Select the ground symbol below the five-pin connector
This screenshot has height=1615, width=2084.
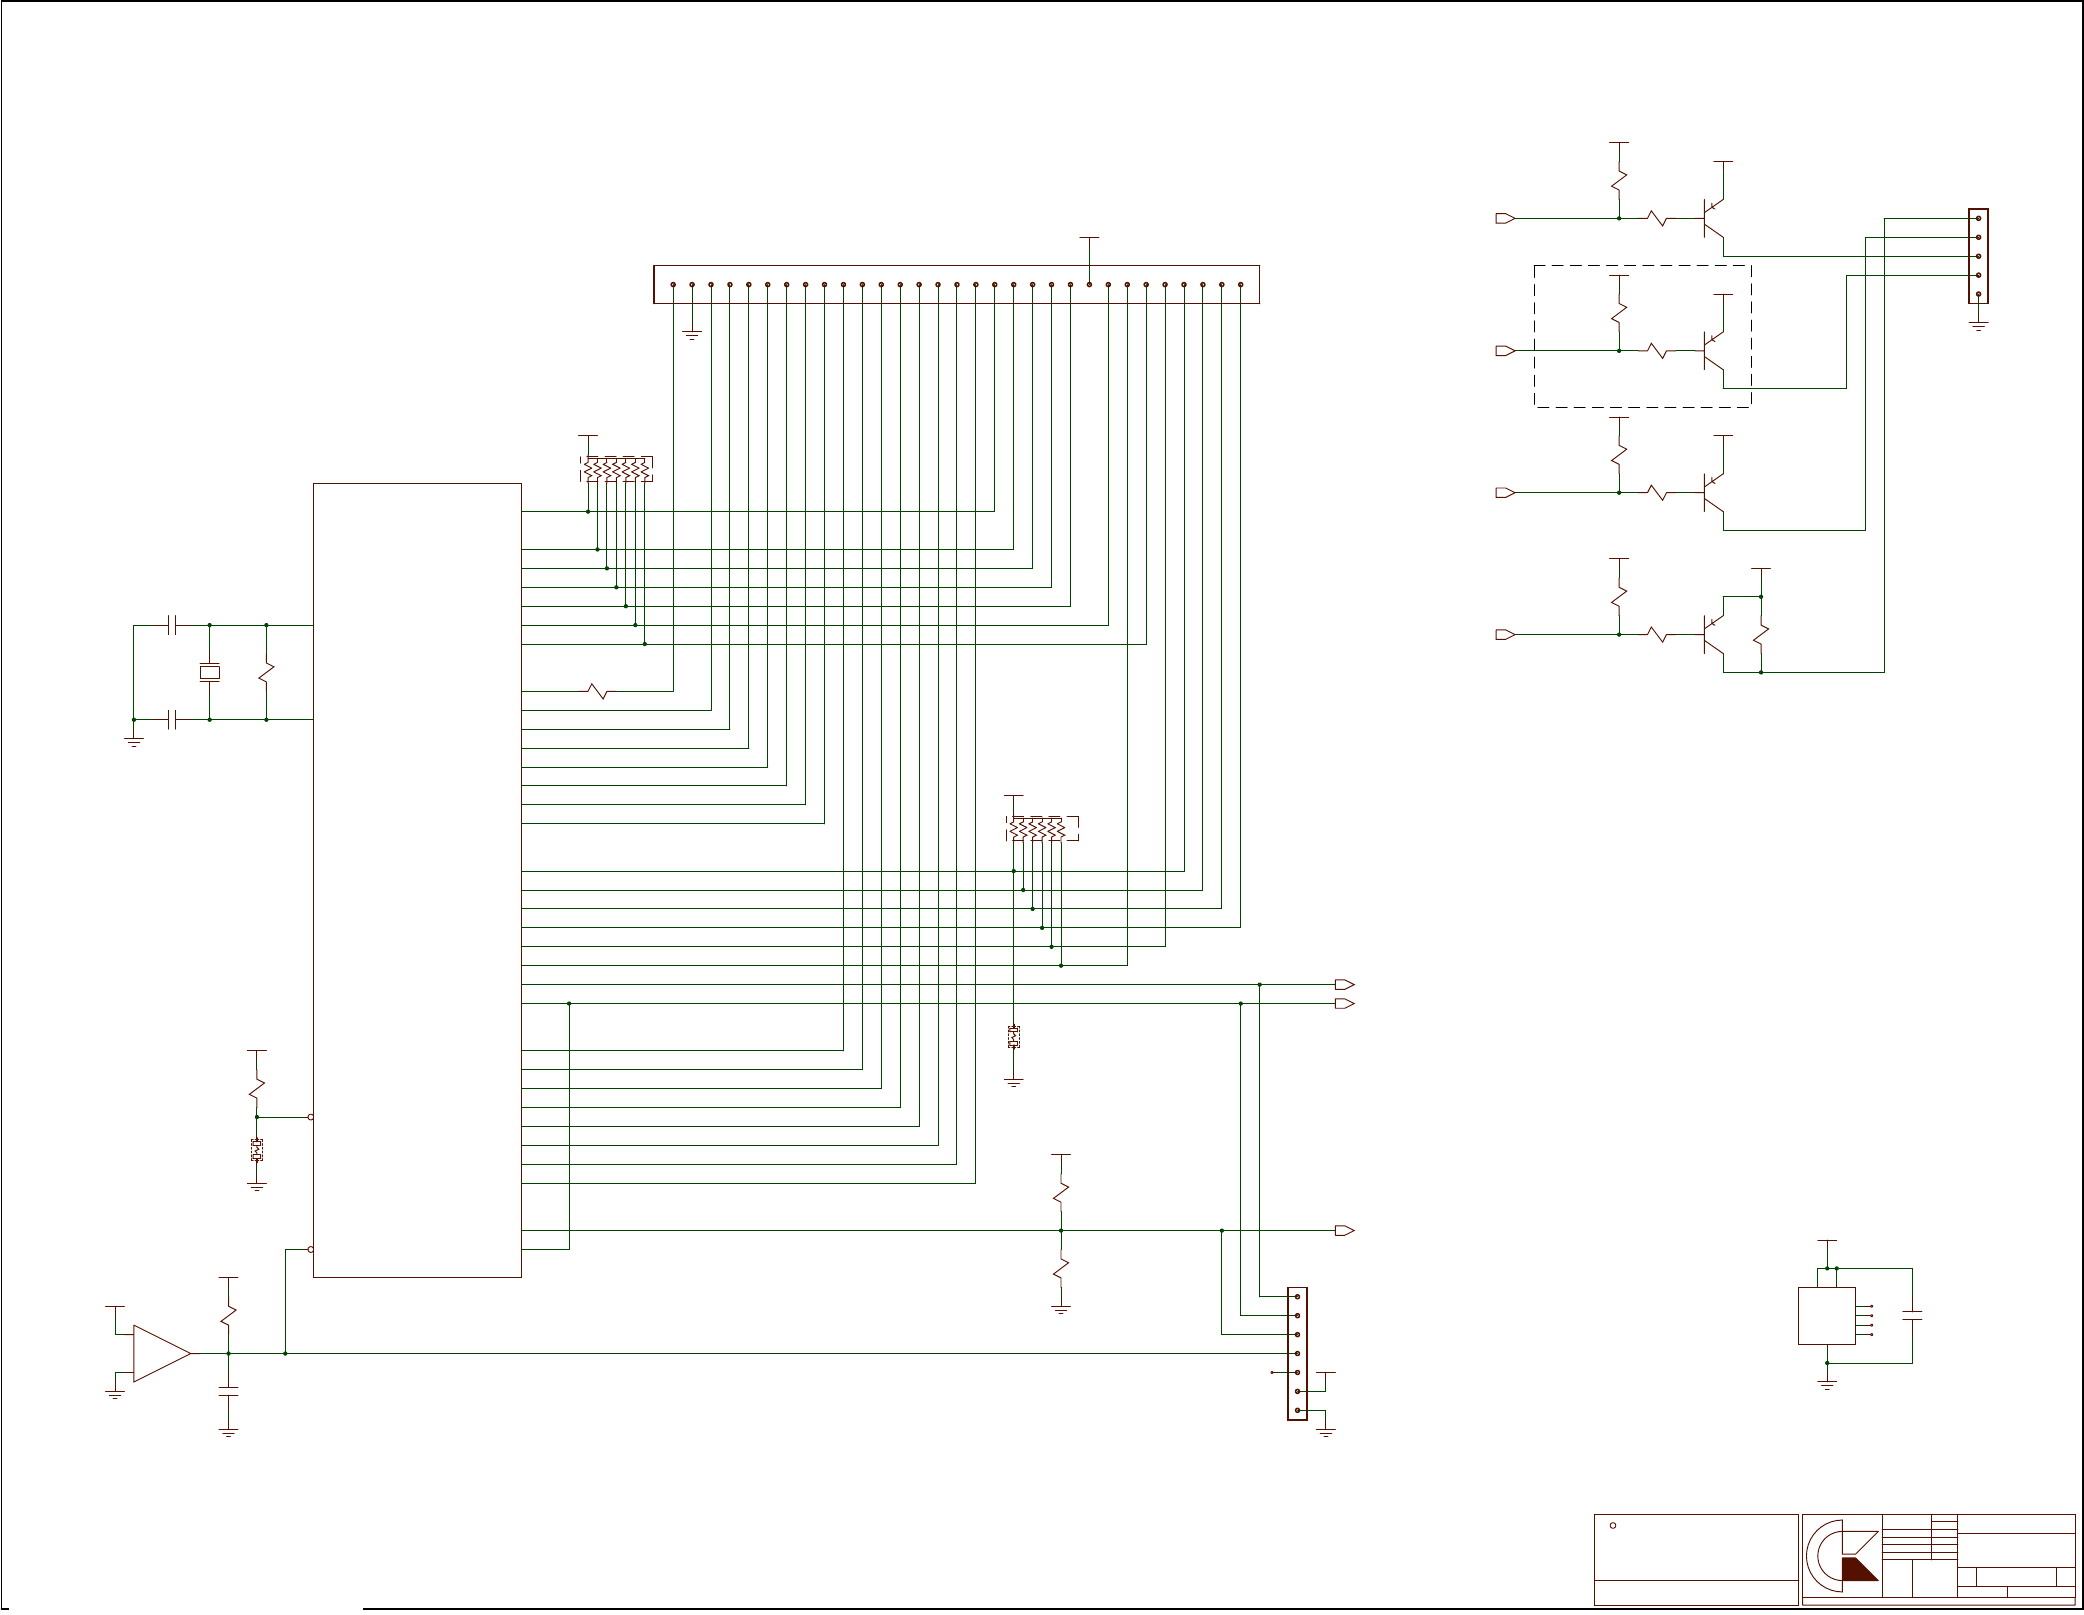tap(1978, 325)
